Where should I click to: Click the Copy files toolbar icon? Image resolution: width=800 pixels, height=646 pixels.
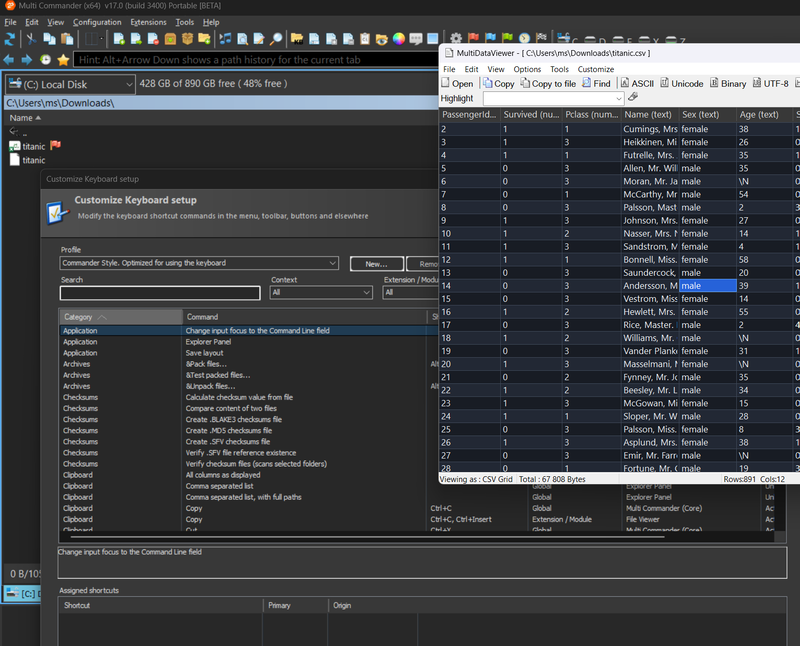point(49,39)
